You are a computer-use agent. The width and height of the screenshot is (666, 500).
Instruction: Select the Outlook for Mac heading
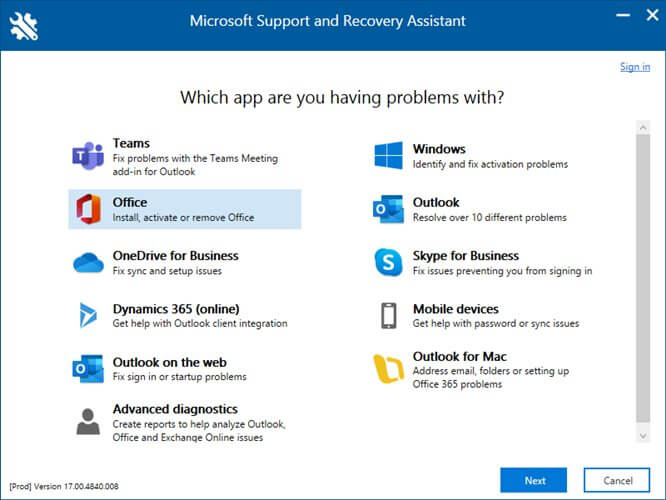point(460,356)
